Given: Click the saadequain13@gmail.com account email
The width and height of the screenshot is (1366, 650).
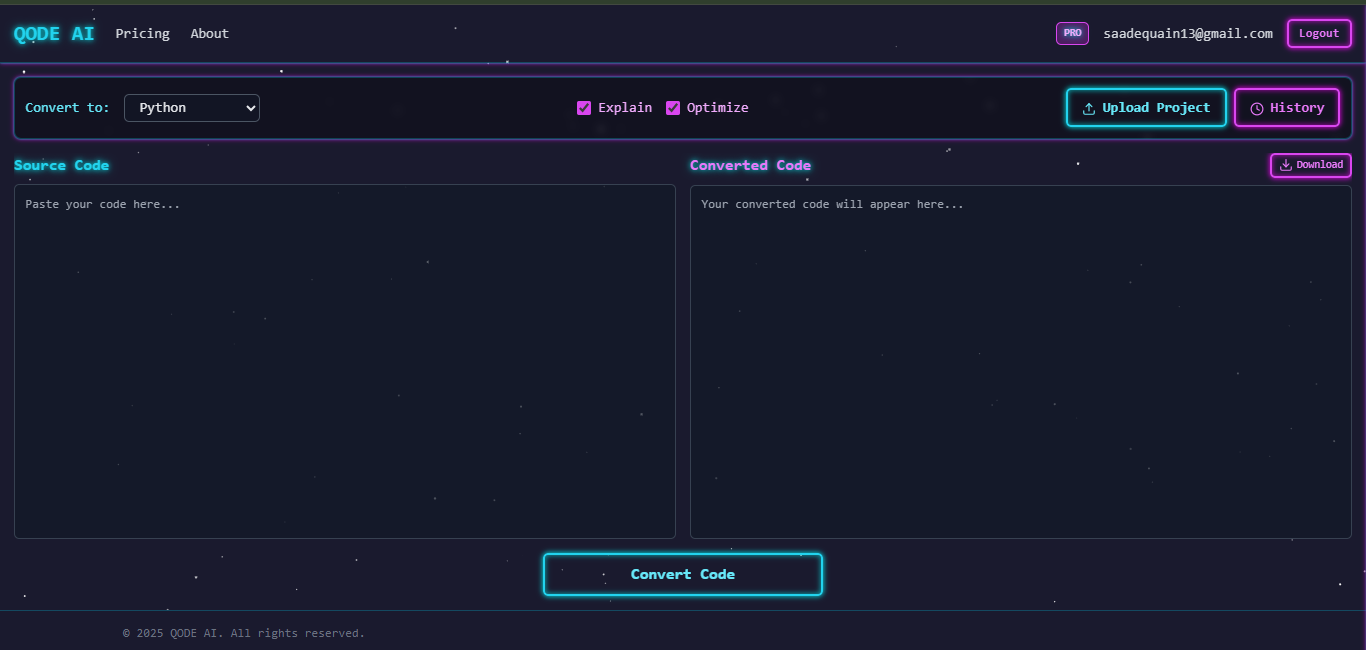Looking at the screenshot, I should pyautogui.click(x=1187, y=34).
